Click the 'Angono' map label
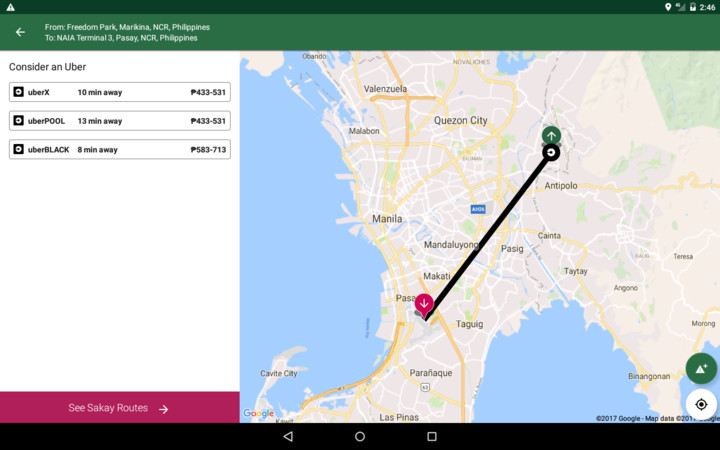Image resolution: width=720 pixels, height=450 pixels. tap(625, 288)
